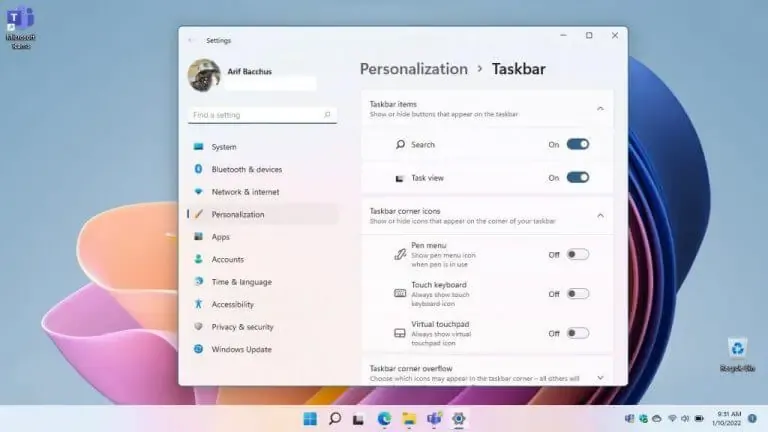Click the battery tray icon
Viewport: 768px width, 432px height.
click(699, 419)
